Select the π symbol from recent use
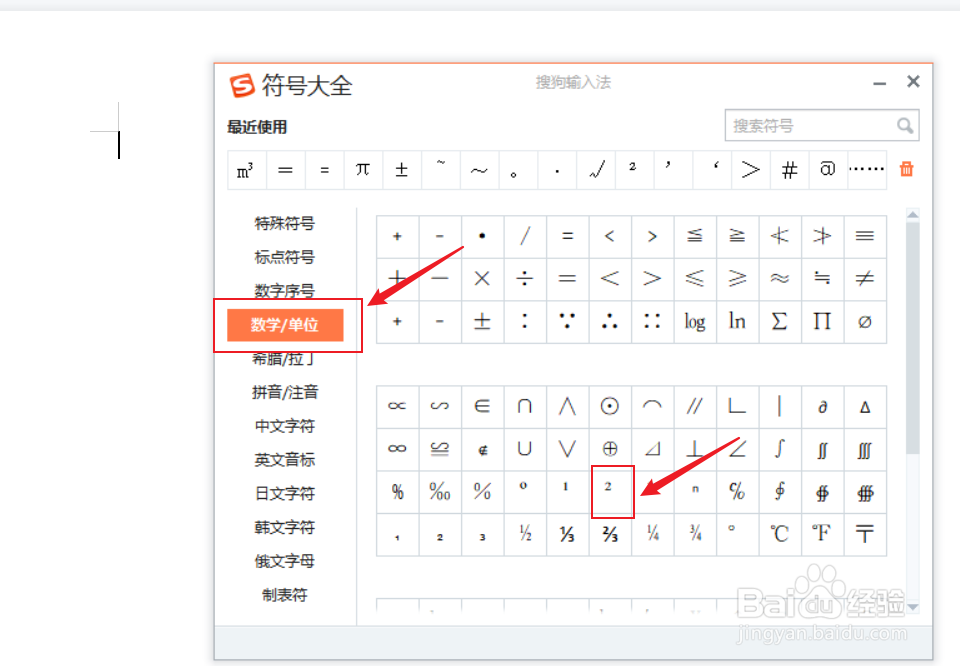Screen dimensions: 960x666 pos(363,170)
